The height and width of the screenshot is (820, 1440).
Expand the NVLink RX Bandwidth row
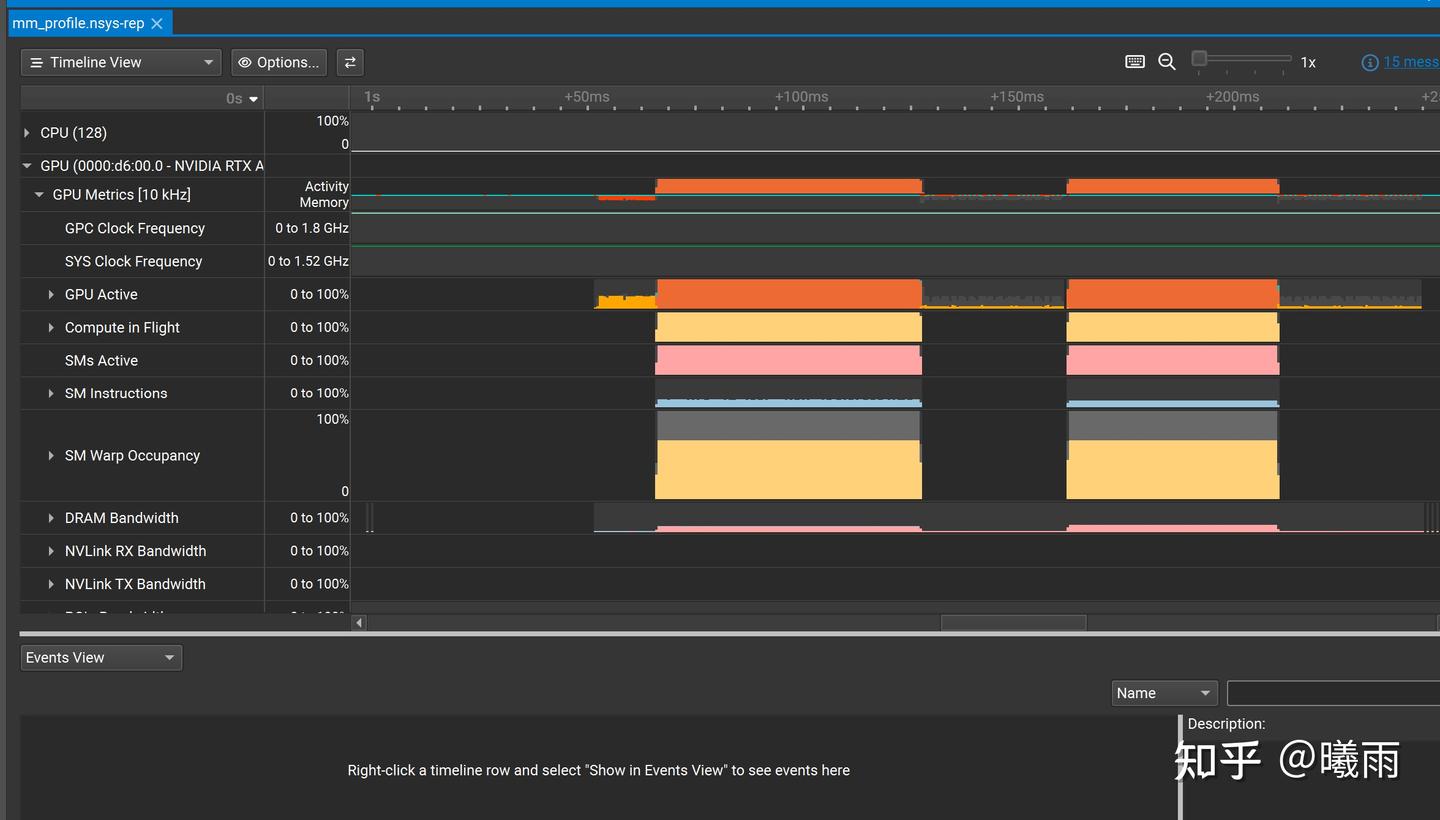point(51,551)
